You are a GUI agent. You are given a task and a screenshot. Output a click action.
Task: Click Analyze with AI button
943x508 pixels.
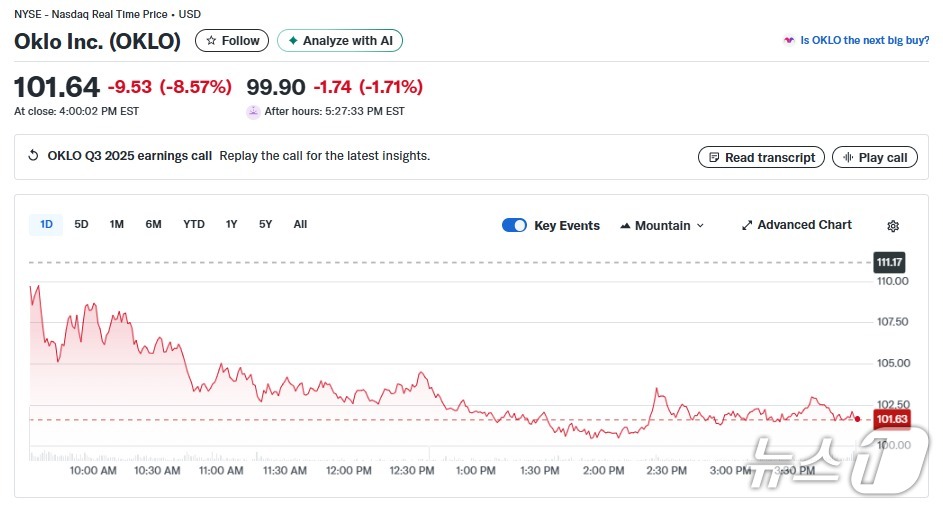pos(340,41)
